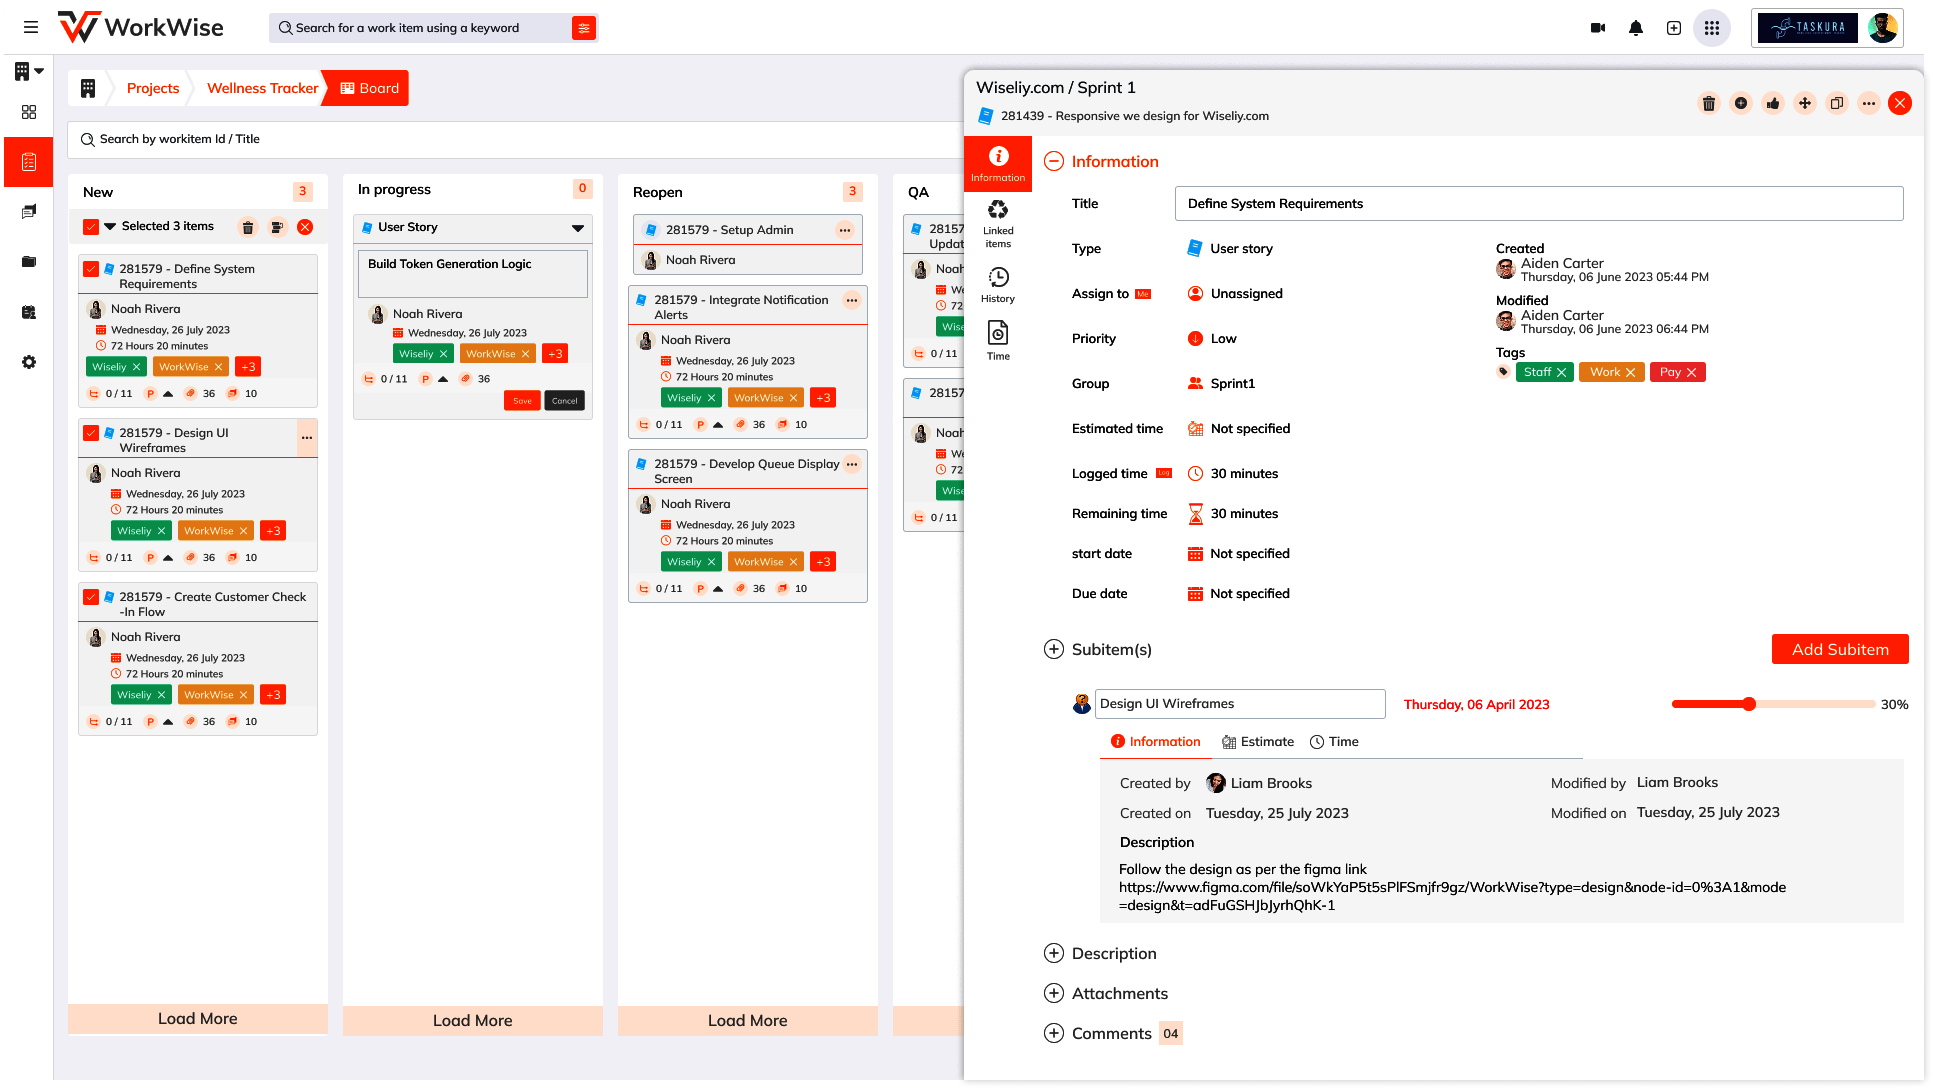Click the notification bell icon

(1636, 28)
